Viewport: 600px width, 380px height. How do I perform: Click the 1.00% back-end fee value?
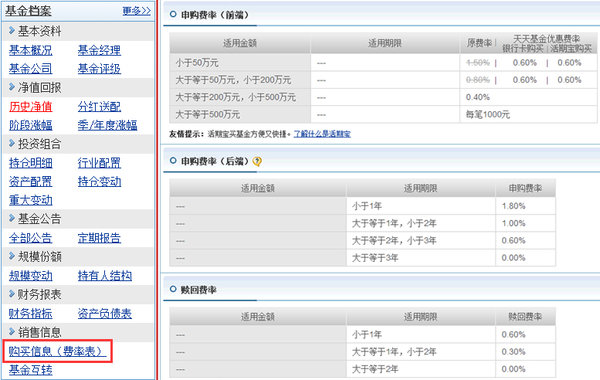(514, 223)
